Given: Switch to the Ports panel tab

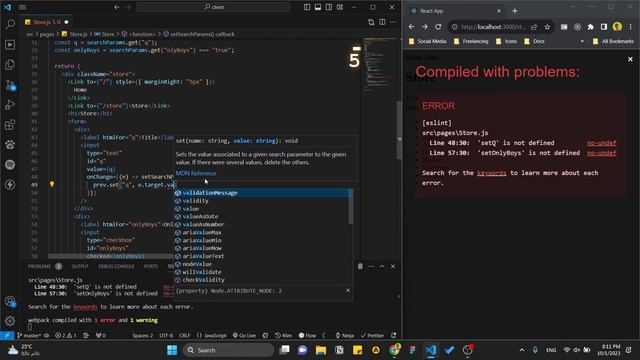Looking at the screenshot, I should tap(151, 267).
